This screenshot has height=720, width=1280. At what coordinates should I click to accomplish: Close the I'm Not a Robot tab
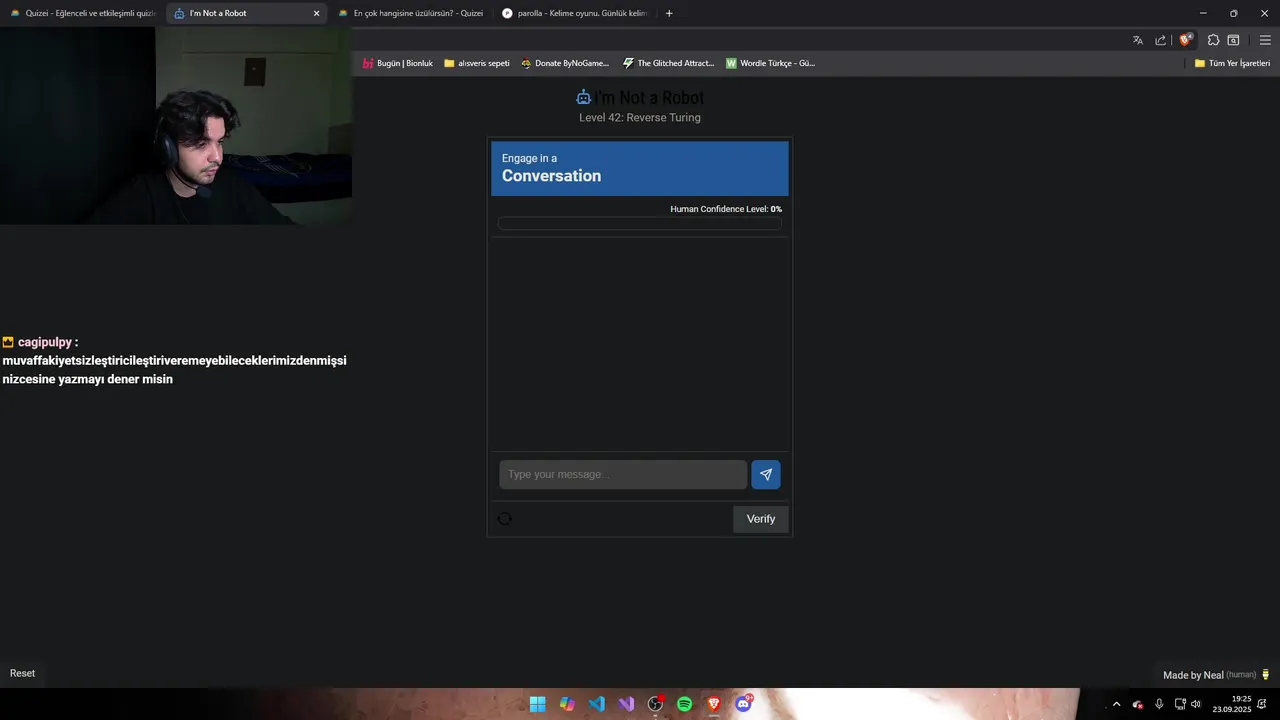pyautogui.click(x=316, y=13)
